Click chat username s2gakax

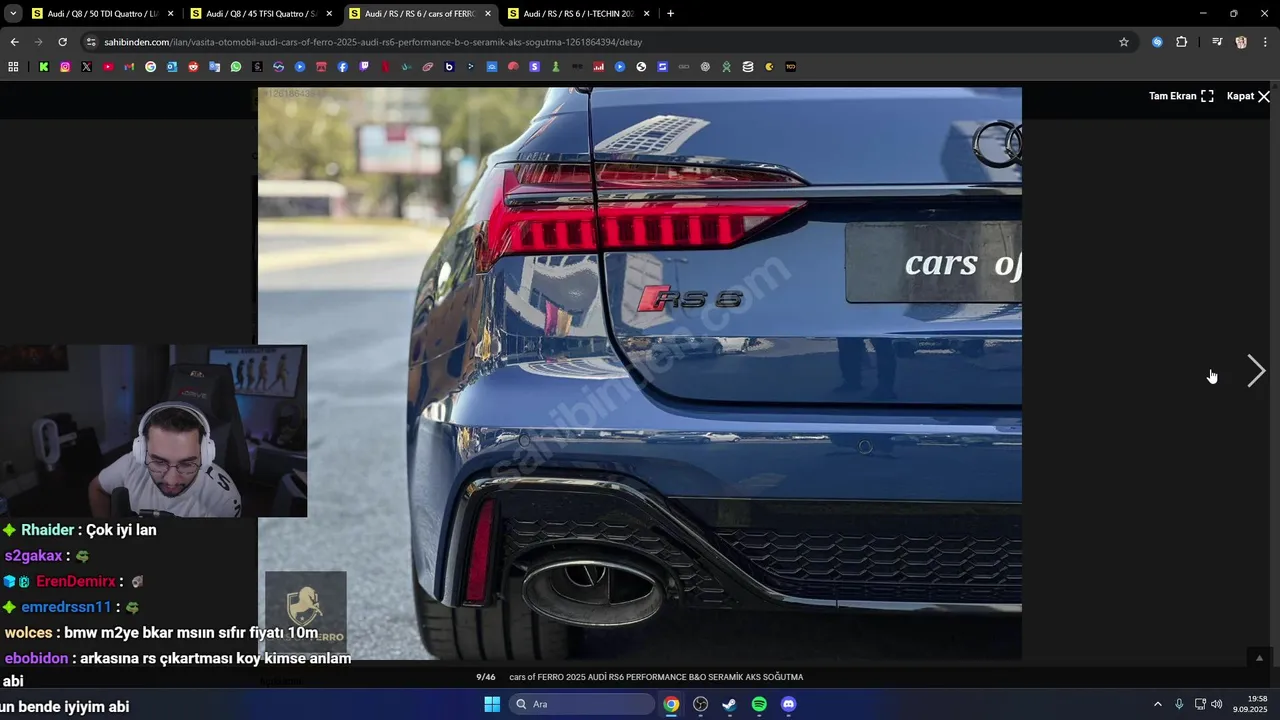[x=33, y=556]
